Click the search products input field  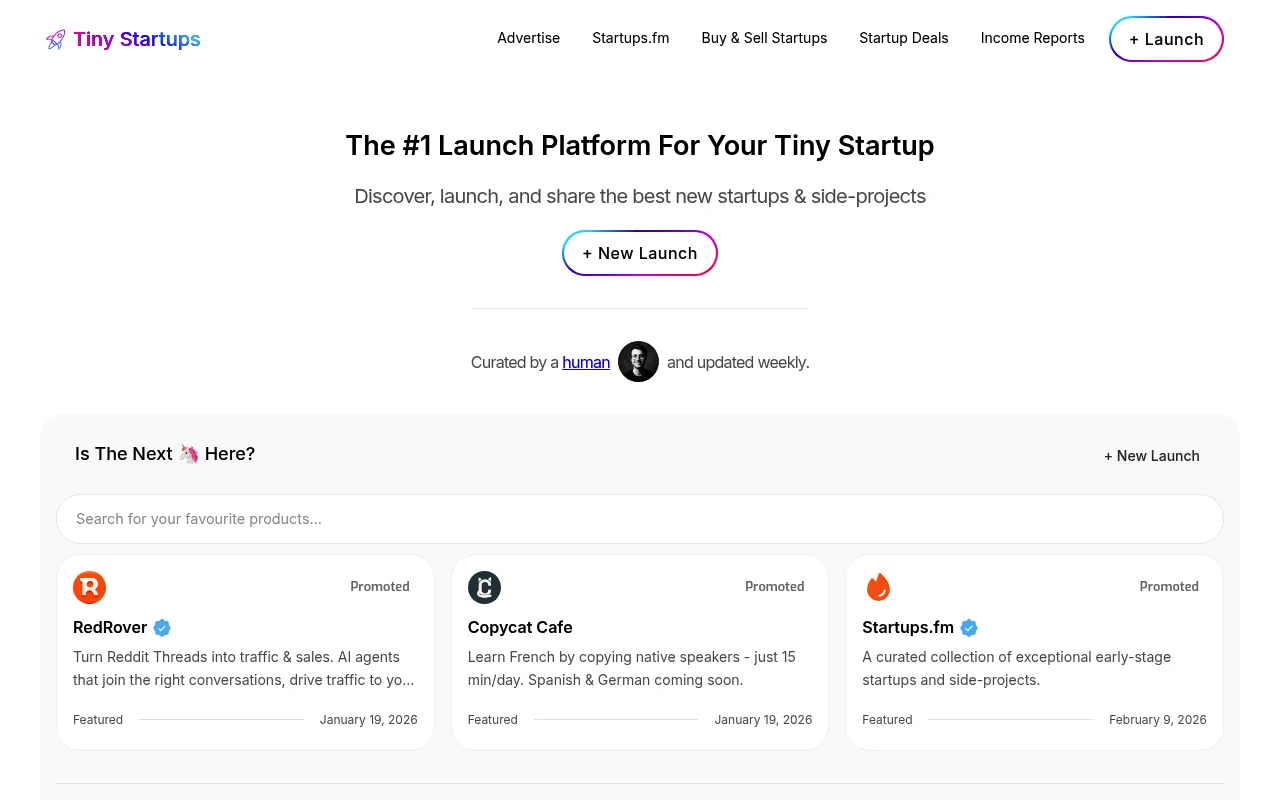[x=640, y=518]
